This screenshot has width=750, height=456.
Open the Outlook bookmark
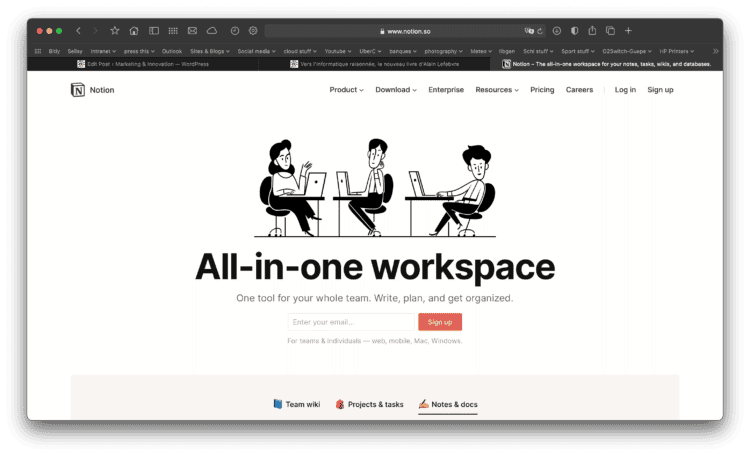(172, 51)
